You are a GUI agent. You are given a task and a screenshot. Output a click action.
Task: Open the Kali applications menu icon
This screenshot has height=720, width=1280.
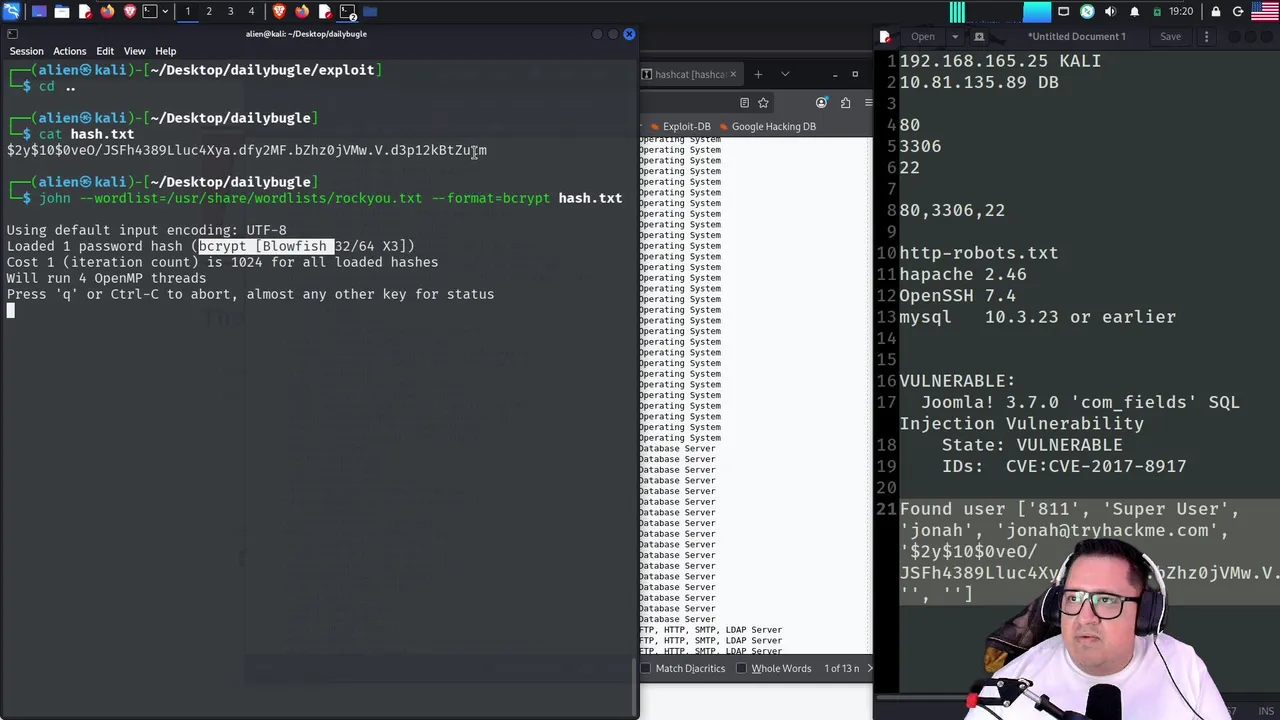[x=12, y=12]
